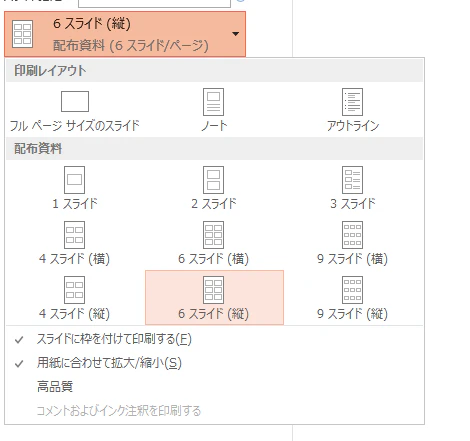The height and width of the screenshot is (441, 470).
Task: Collapse the 6 スライド (縦) layout dropdown
Action: coord(125,34)
